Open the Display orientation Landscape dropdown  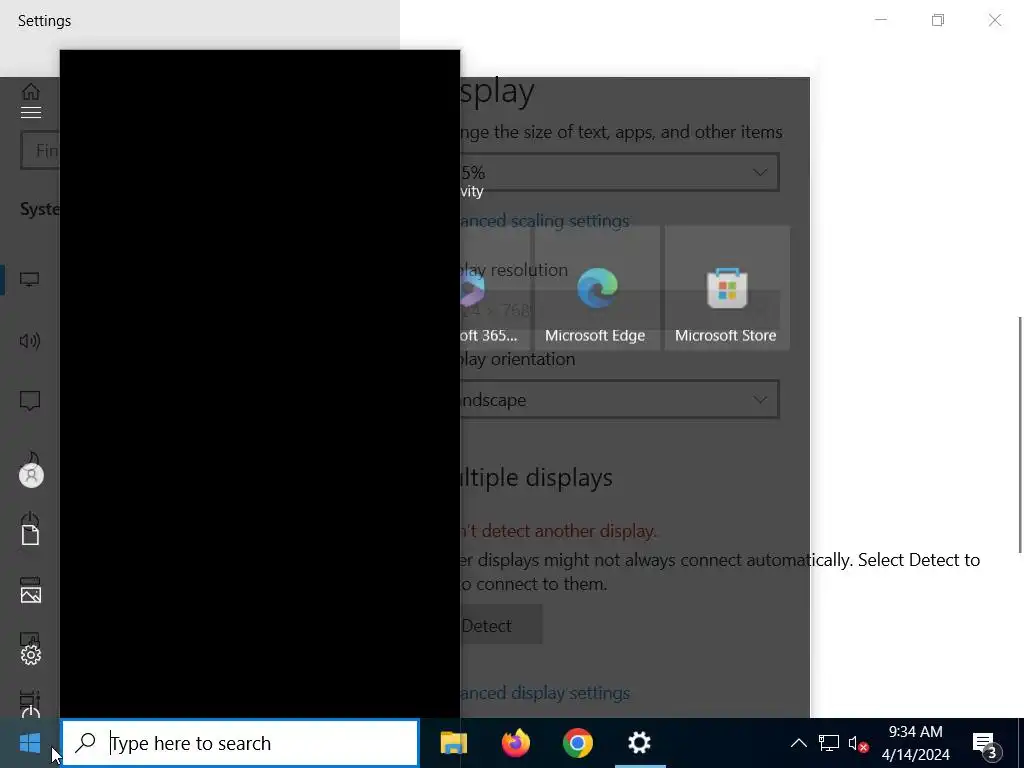619,400
